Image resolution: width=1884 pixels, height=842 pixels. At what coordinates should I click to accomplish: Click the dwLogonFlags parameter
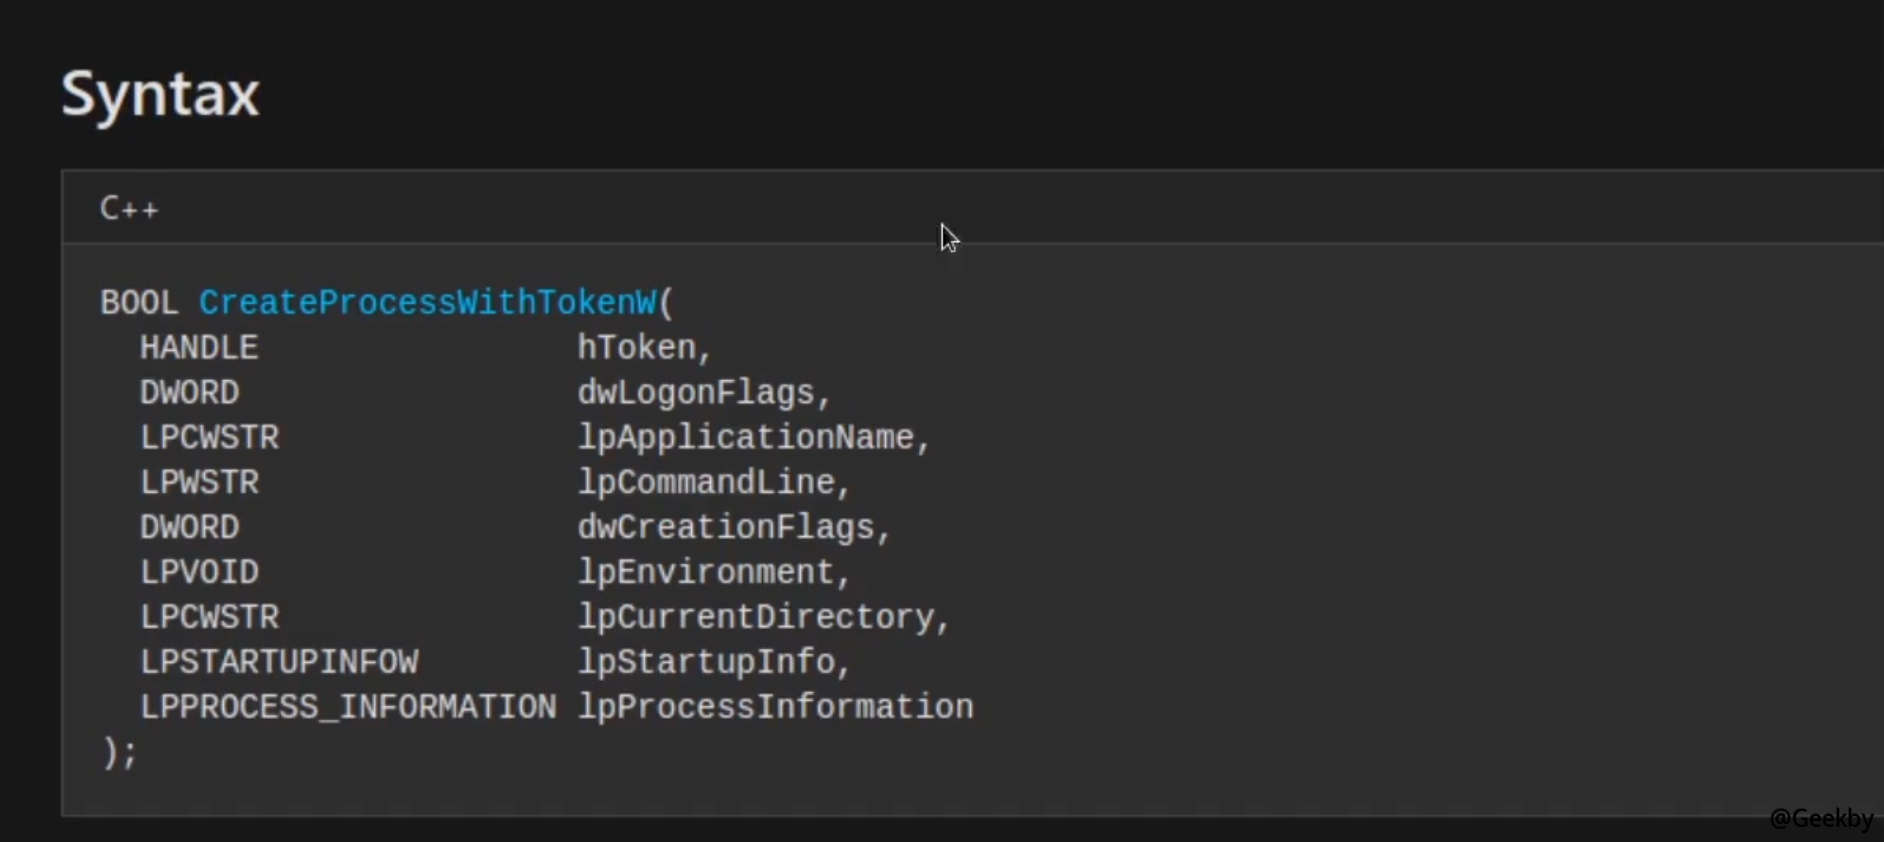click(696, 392)
